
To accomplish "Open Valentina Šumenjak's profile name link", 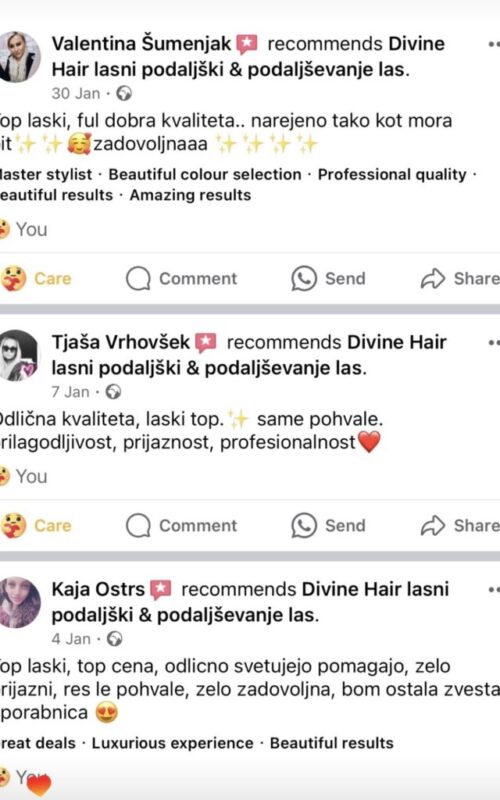I will 141,44.
